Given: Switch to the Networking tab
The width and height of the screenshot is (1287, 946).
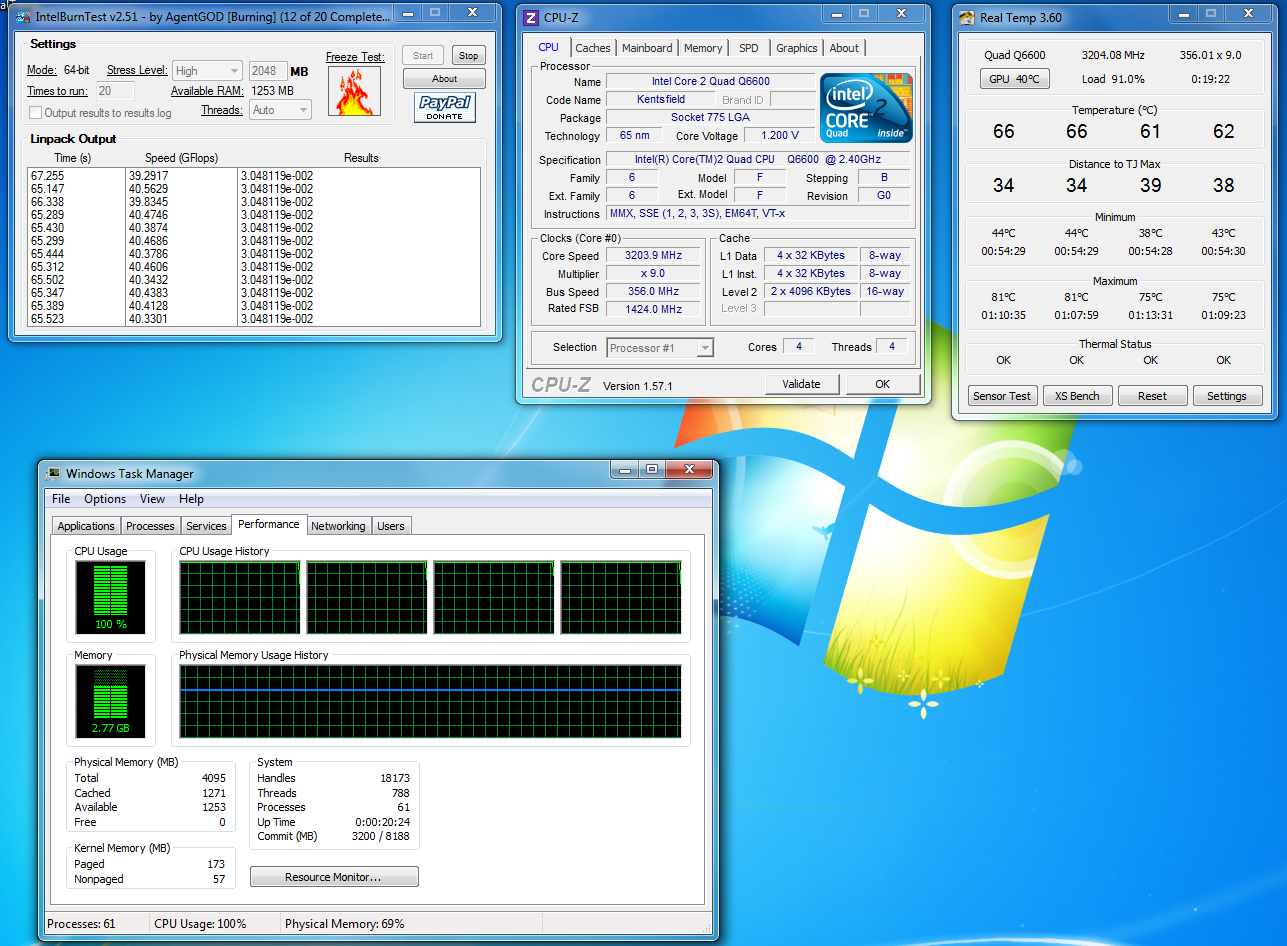Looking at the screenshot, I should coord(338,526).
